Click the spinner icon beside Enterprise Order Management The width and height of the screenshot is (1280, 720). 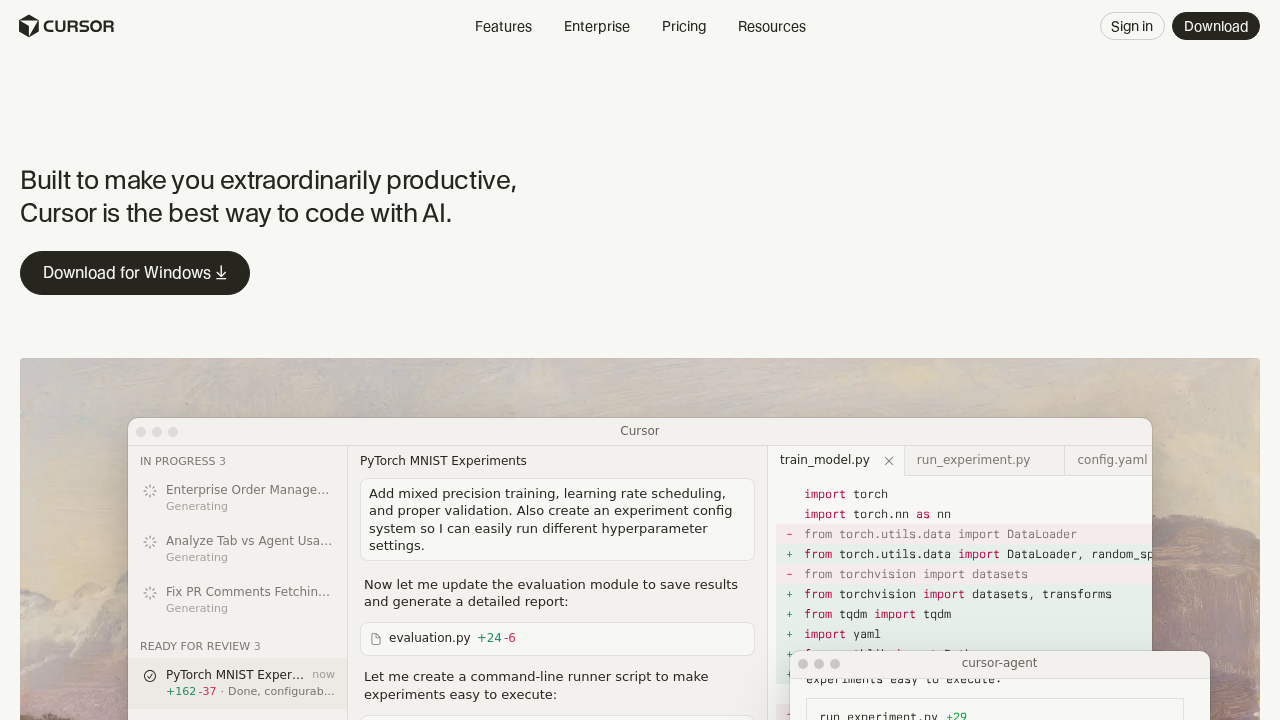(147, 490)
